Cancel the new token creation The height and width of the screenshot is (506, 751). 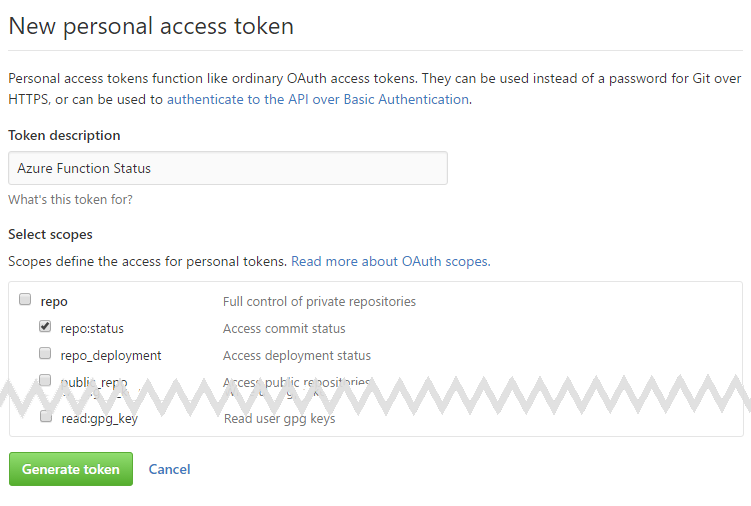point(169,469)
